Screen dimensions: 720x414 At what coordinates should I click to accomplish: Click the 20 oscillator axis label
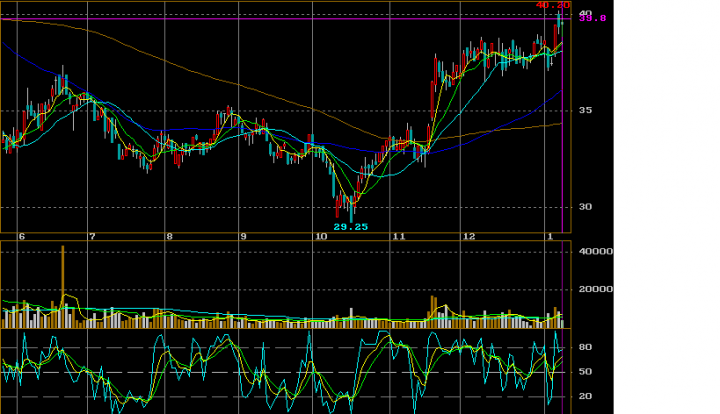click(585, 396)
